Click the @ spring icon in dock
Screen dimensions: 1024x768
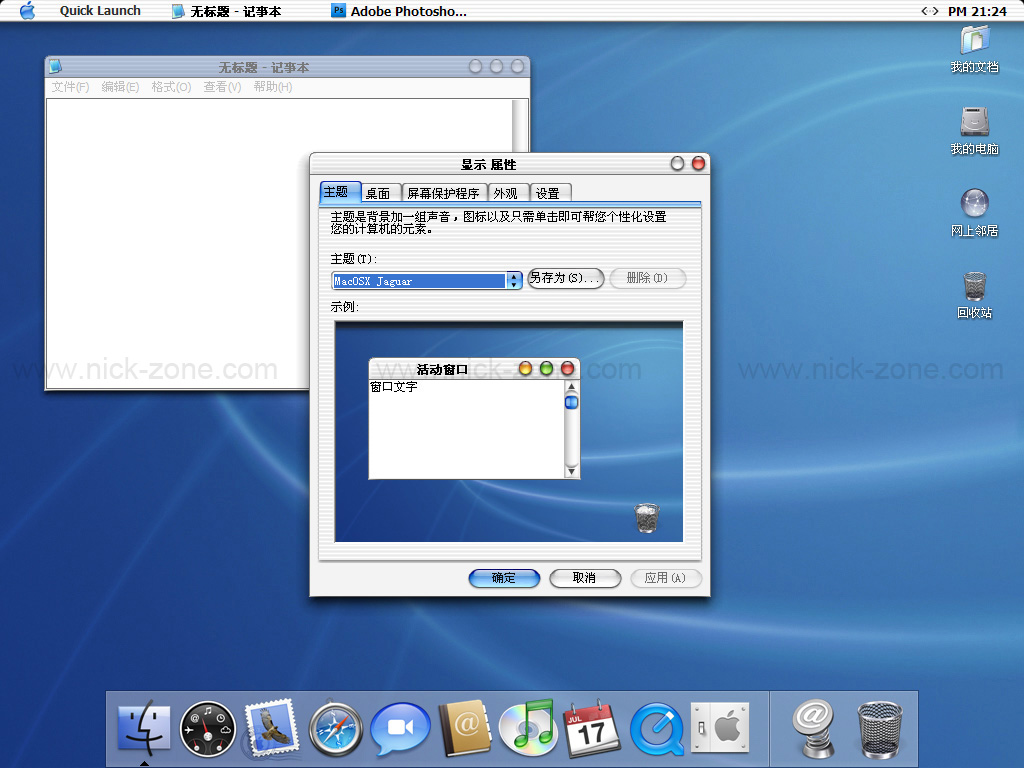(x=814, y=728)
